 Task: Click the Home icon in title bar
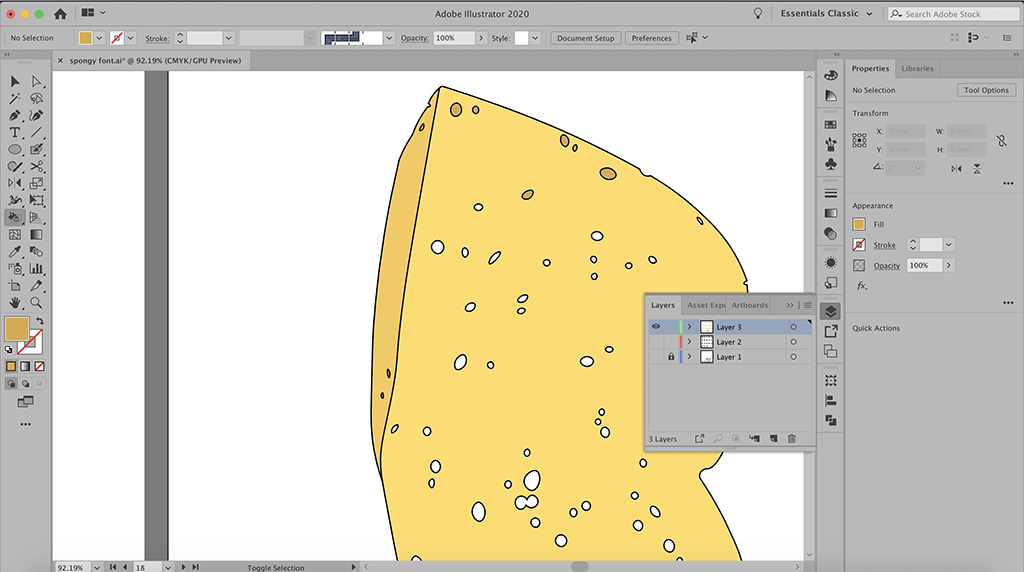60,14
